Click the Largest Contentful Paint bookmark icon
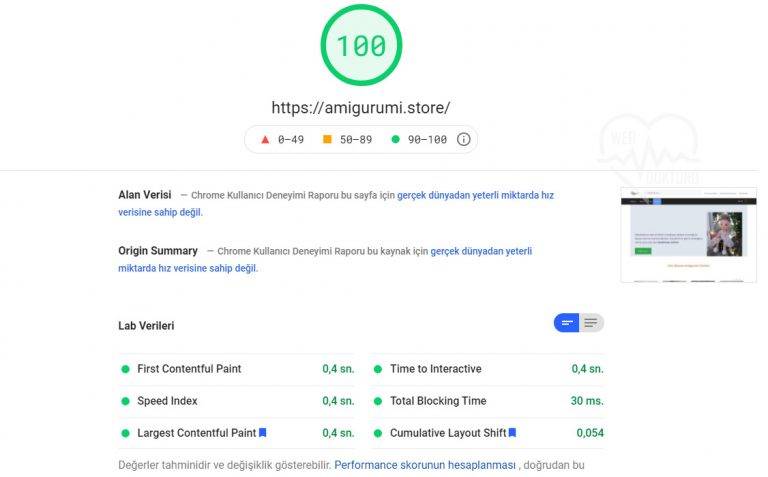 (263, 432)
